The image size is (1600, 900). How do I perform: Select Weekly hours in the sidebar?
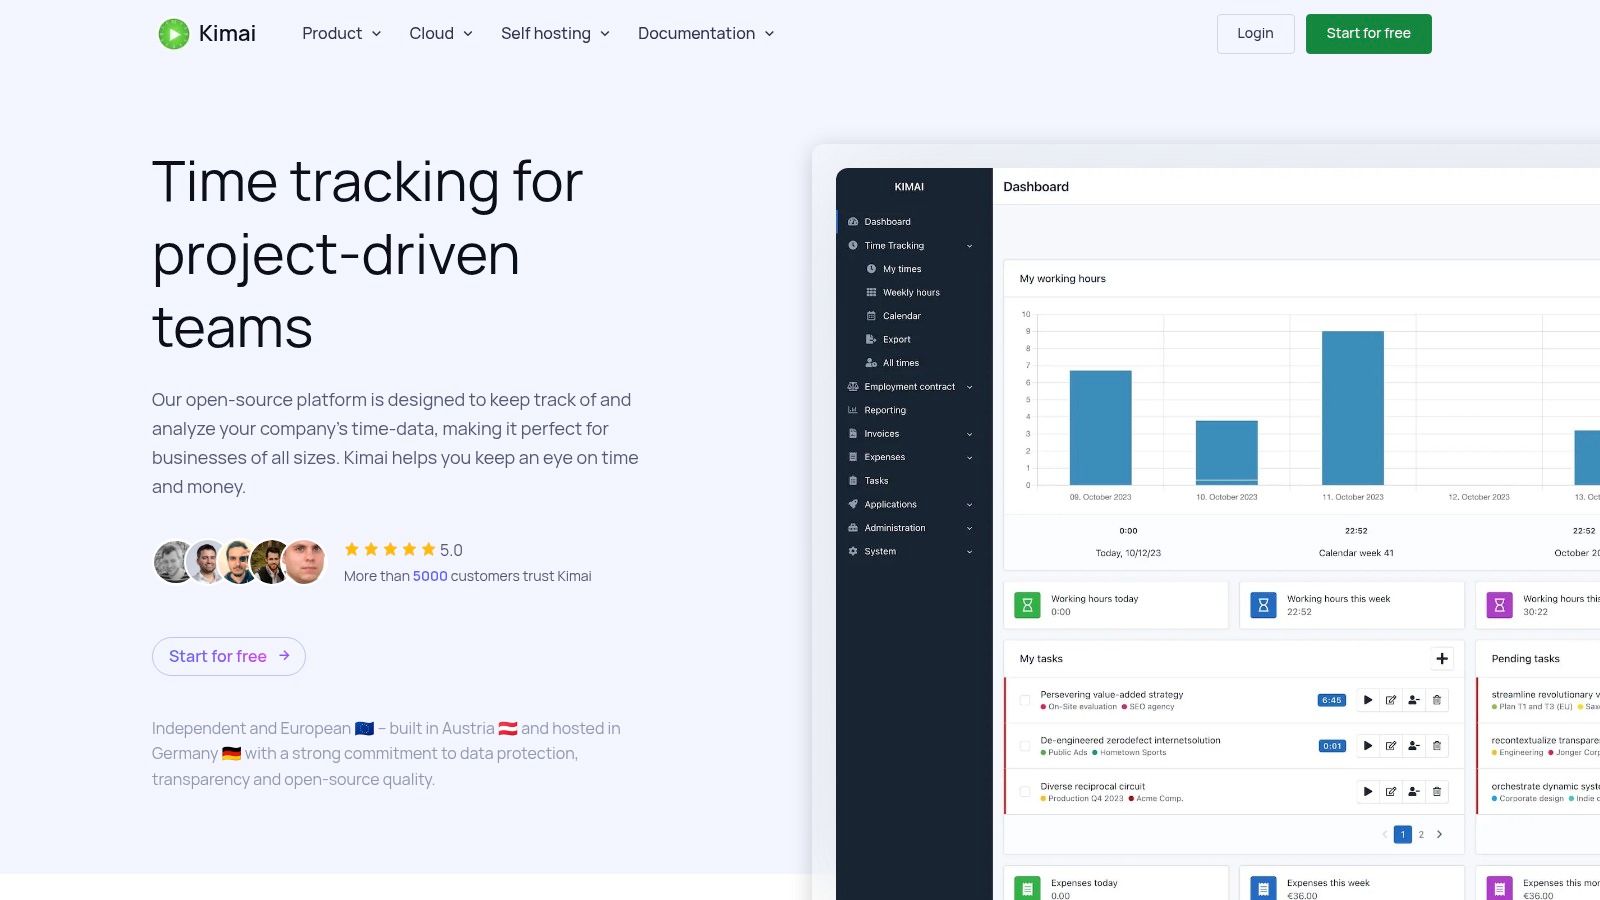pyautogui.click(x=910, y=292)
